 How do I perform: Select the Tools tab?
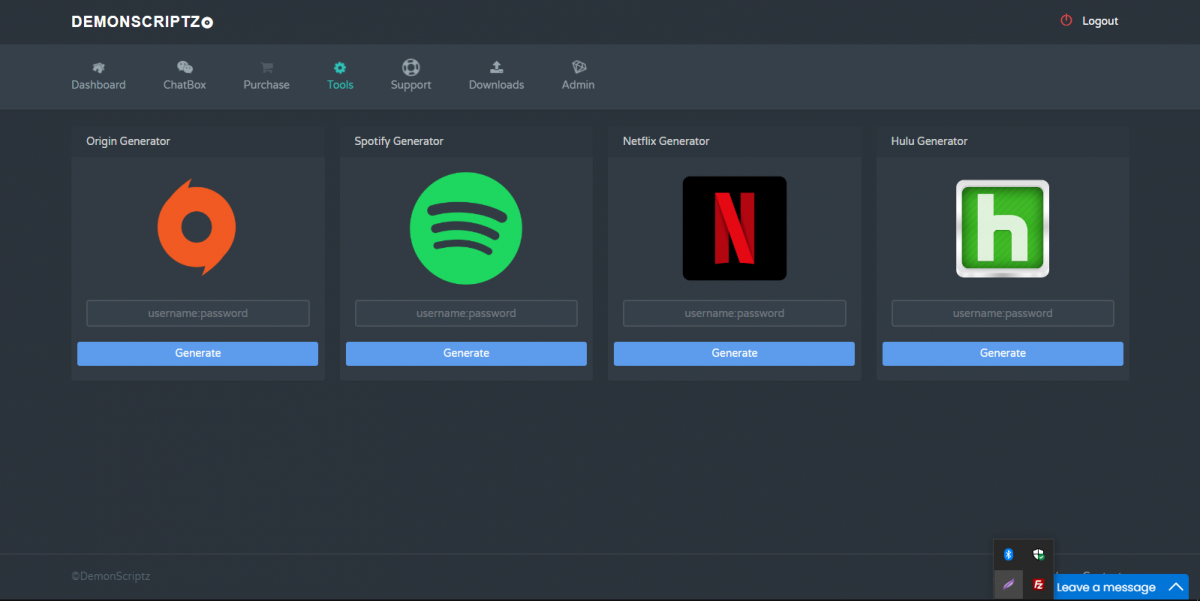340,75
